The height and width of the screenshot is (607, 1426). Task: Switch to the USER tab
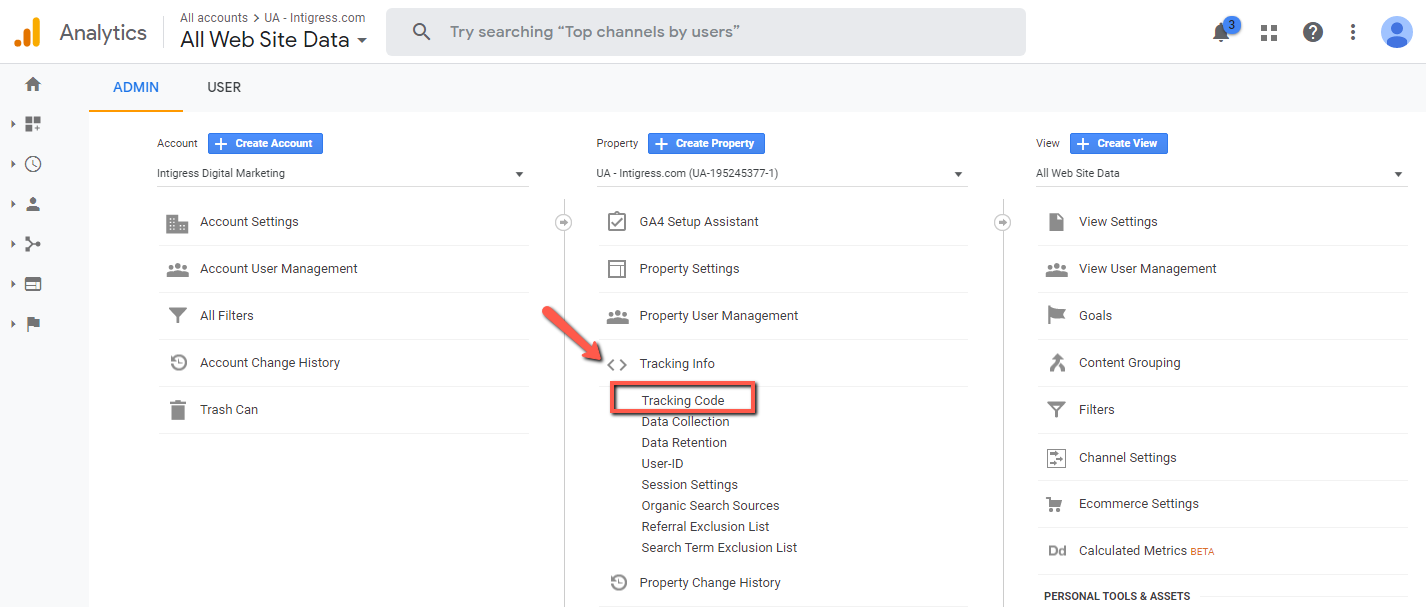[224, 87]
